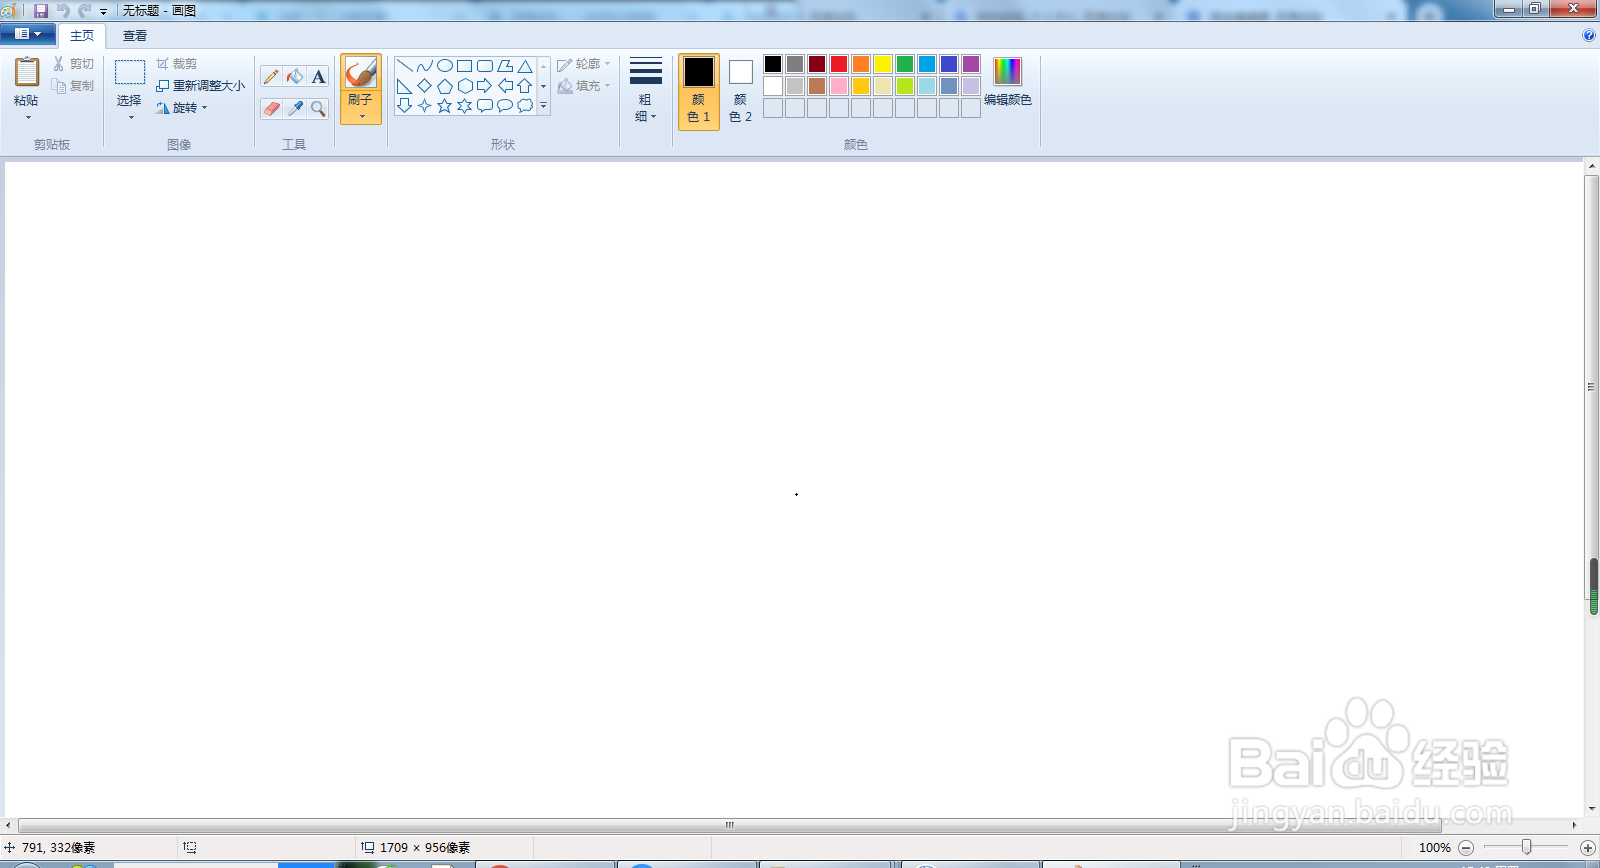
Task: Choose the Fill with color bucket
Action: click(x=295, y=77)
